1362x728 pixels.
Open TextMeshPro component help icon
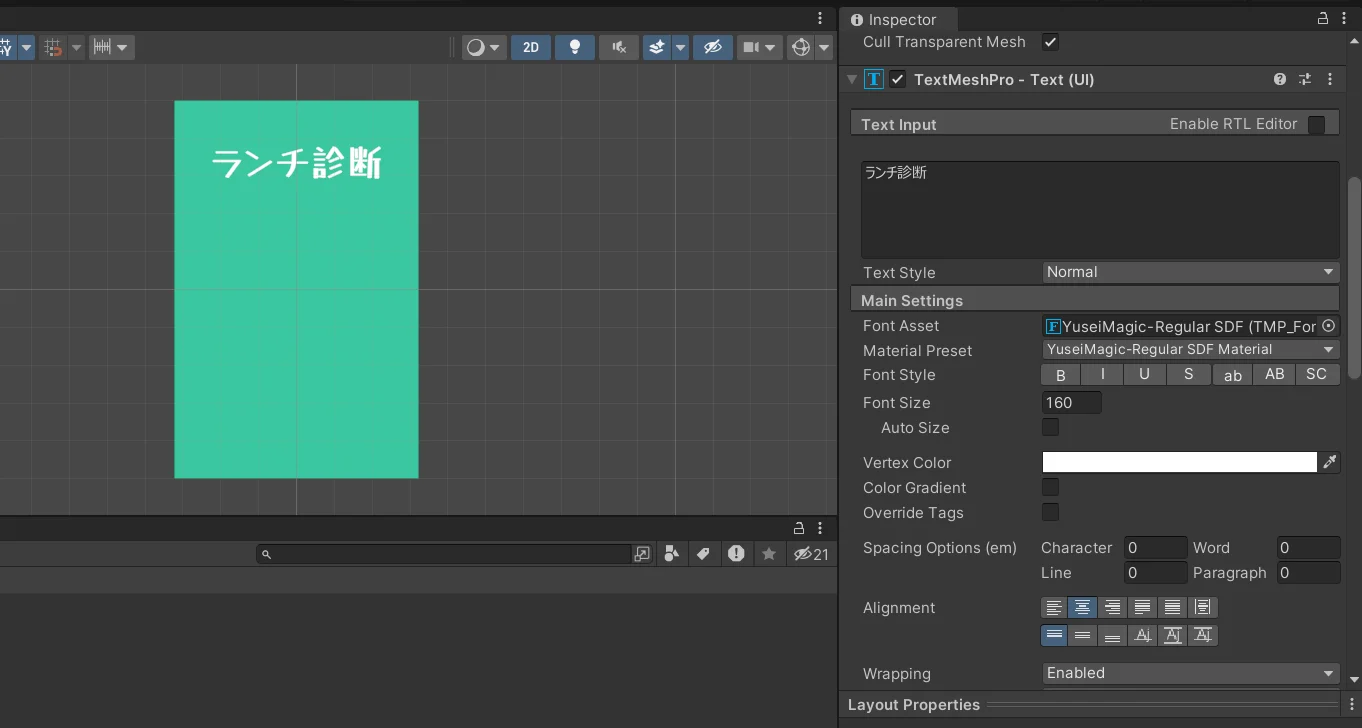pyautogui.click(x=1280, y=79)
